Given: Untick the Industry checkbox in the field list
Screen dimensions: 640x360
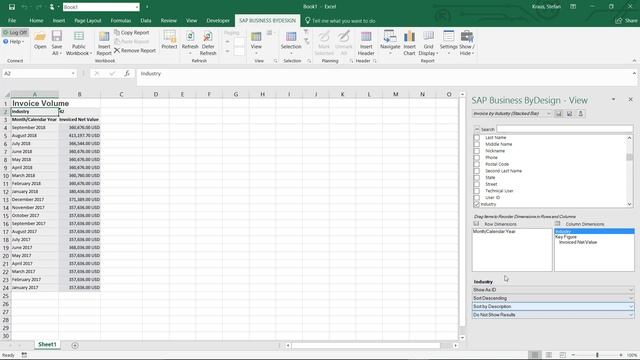Looking at the screenshot, I should click(x=477, y=204).
